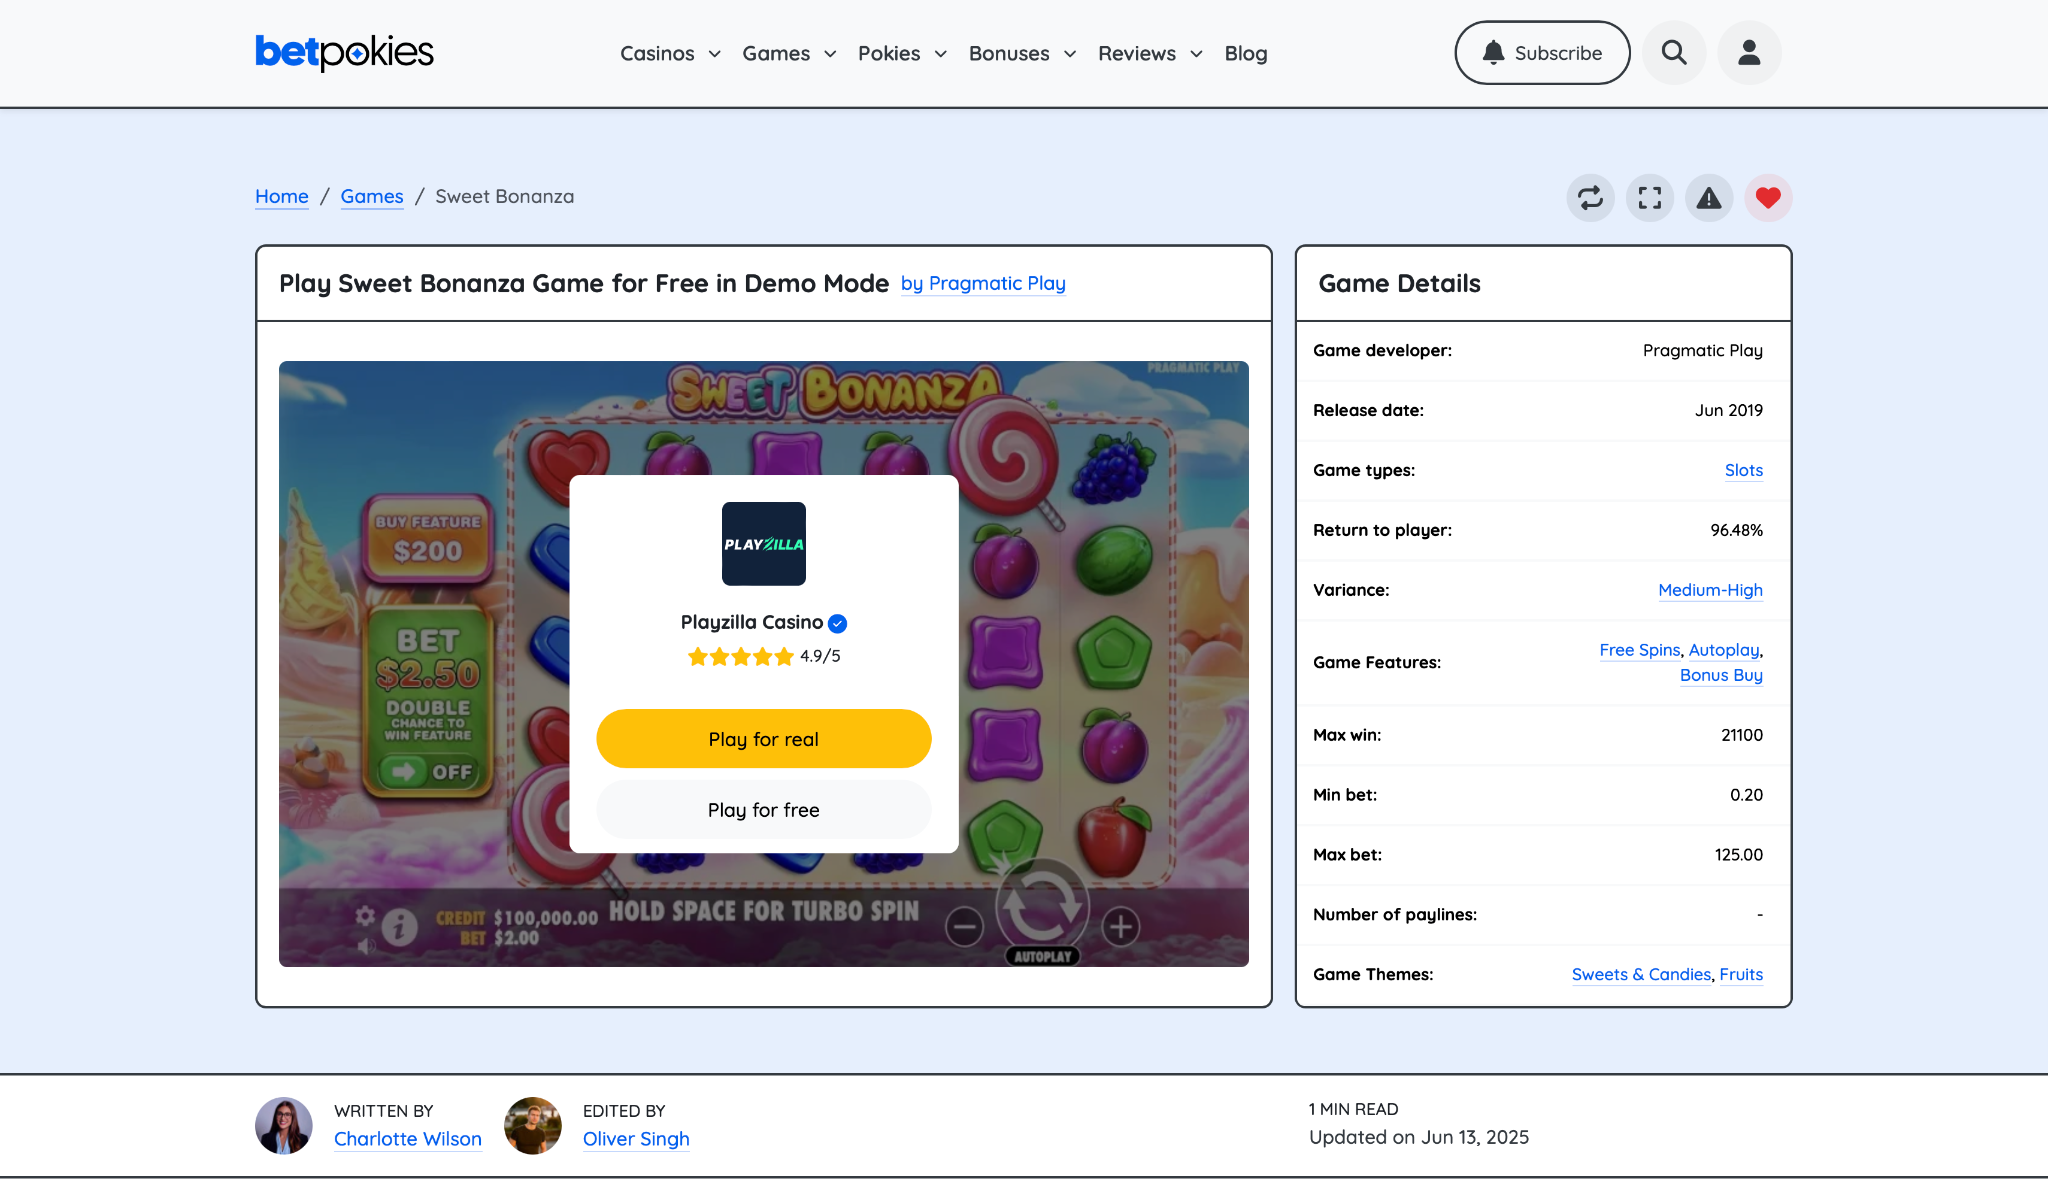Image resolution: width=2048 pixels, height=1183 pixels.
Task: Click the game settings gear icon
Action: coord(365,916)
